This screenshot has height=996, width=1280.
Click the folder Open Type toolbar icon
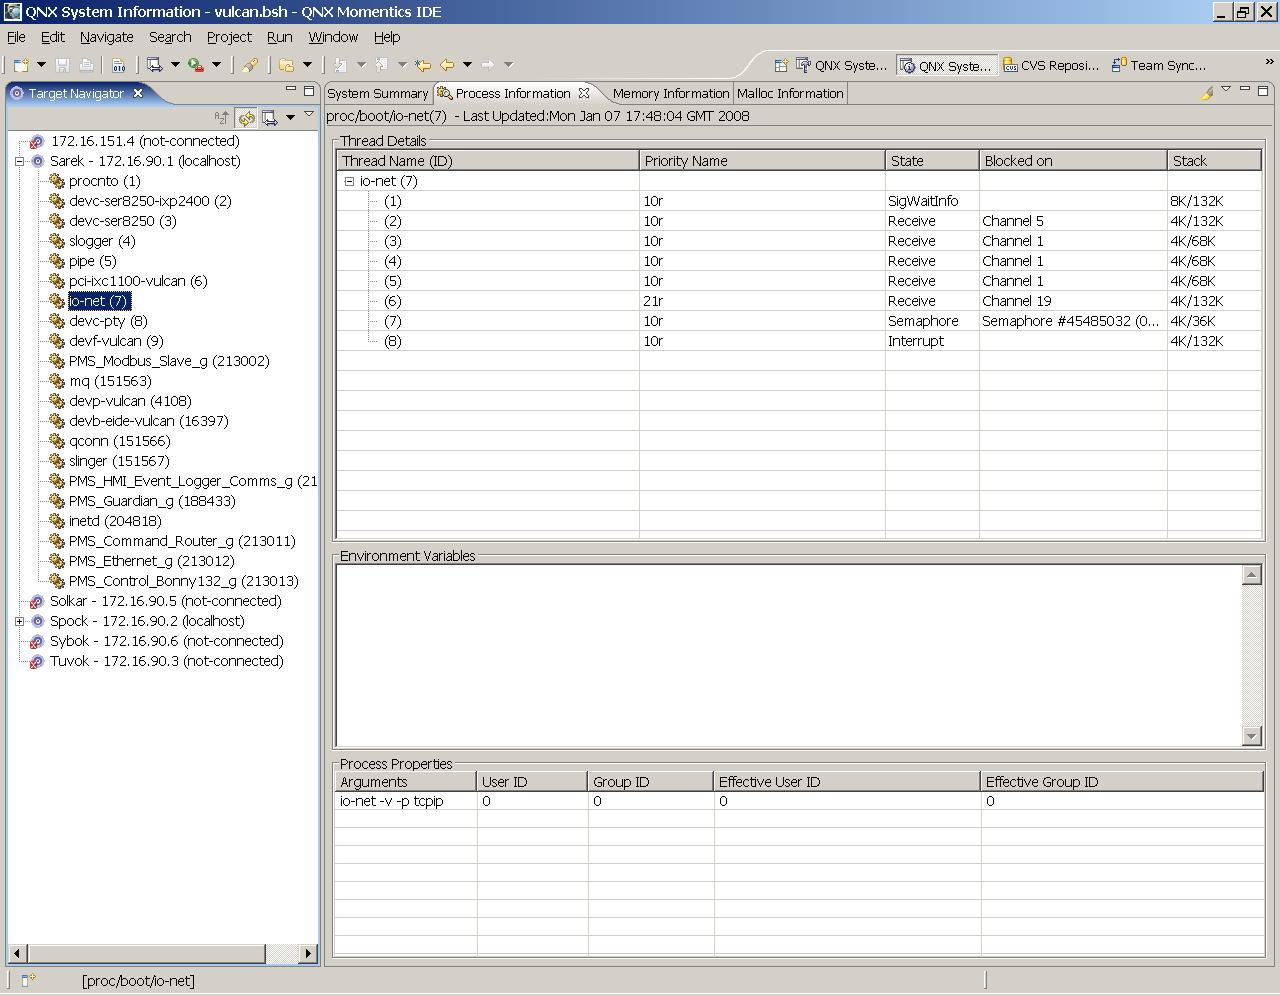coord(286,65)
